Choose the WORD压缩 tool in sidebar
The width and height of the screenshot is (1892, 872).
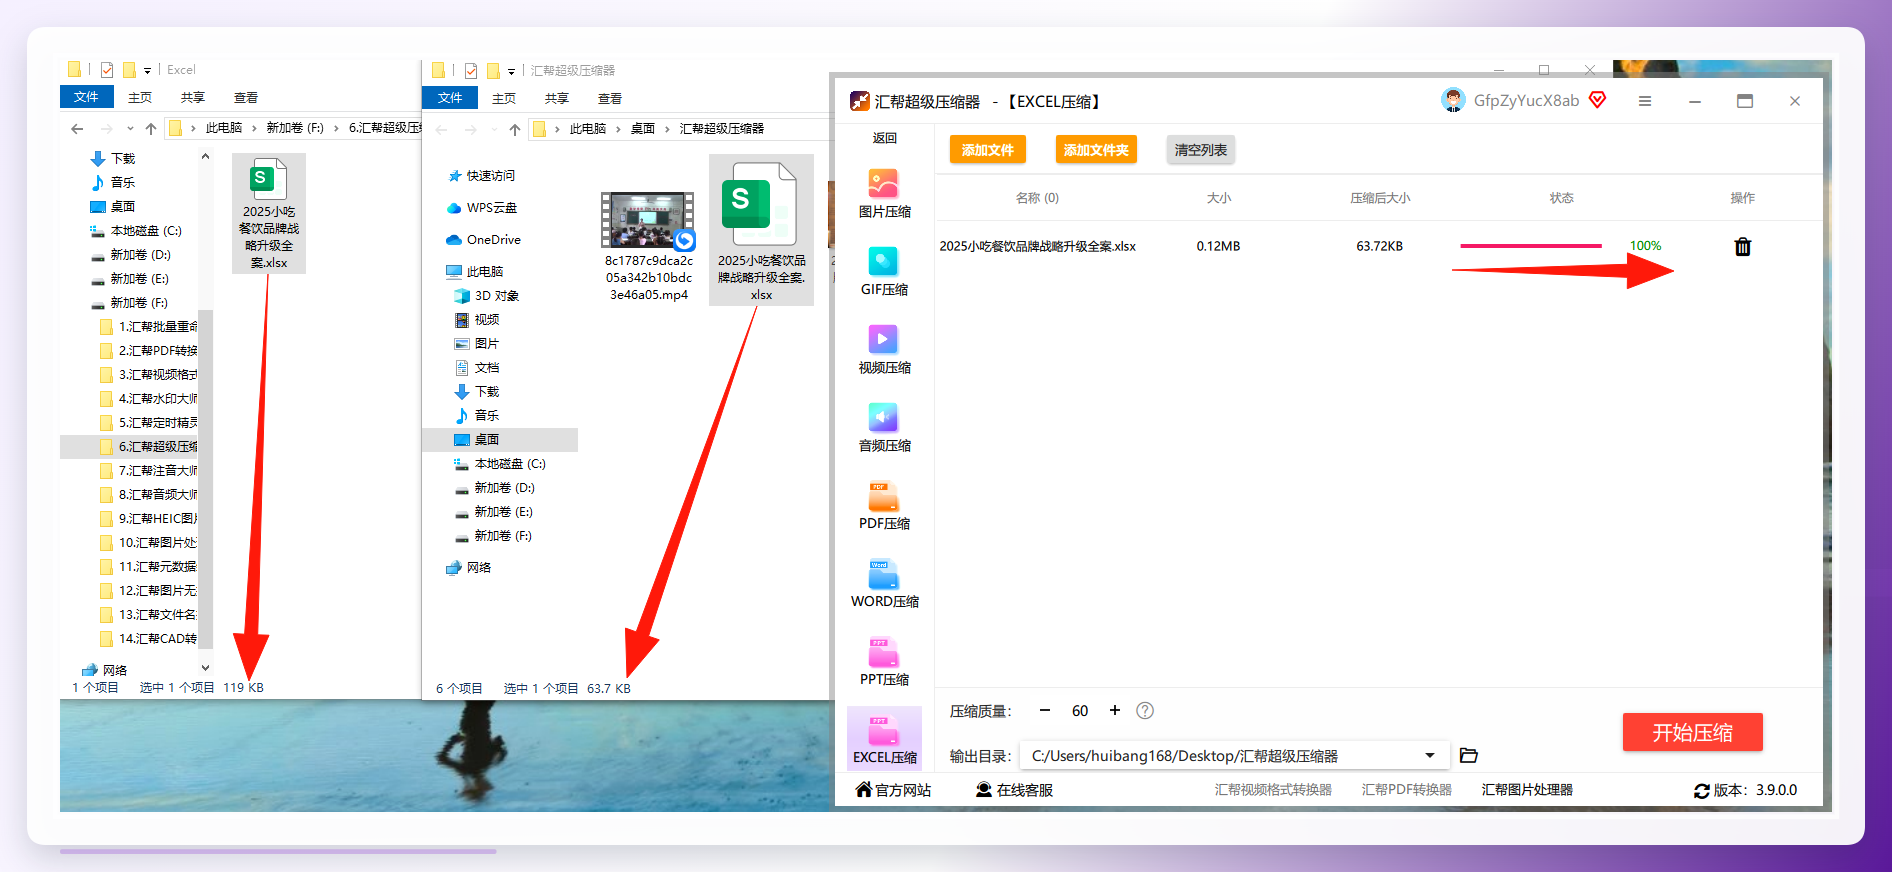point(884,583)
